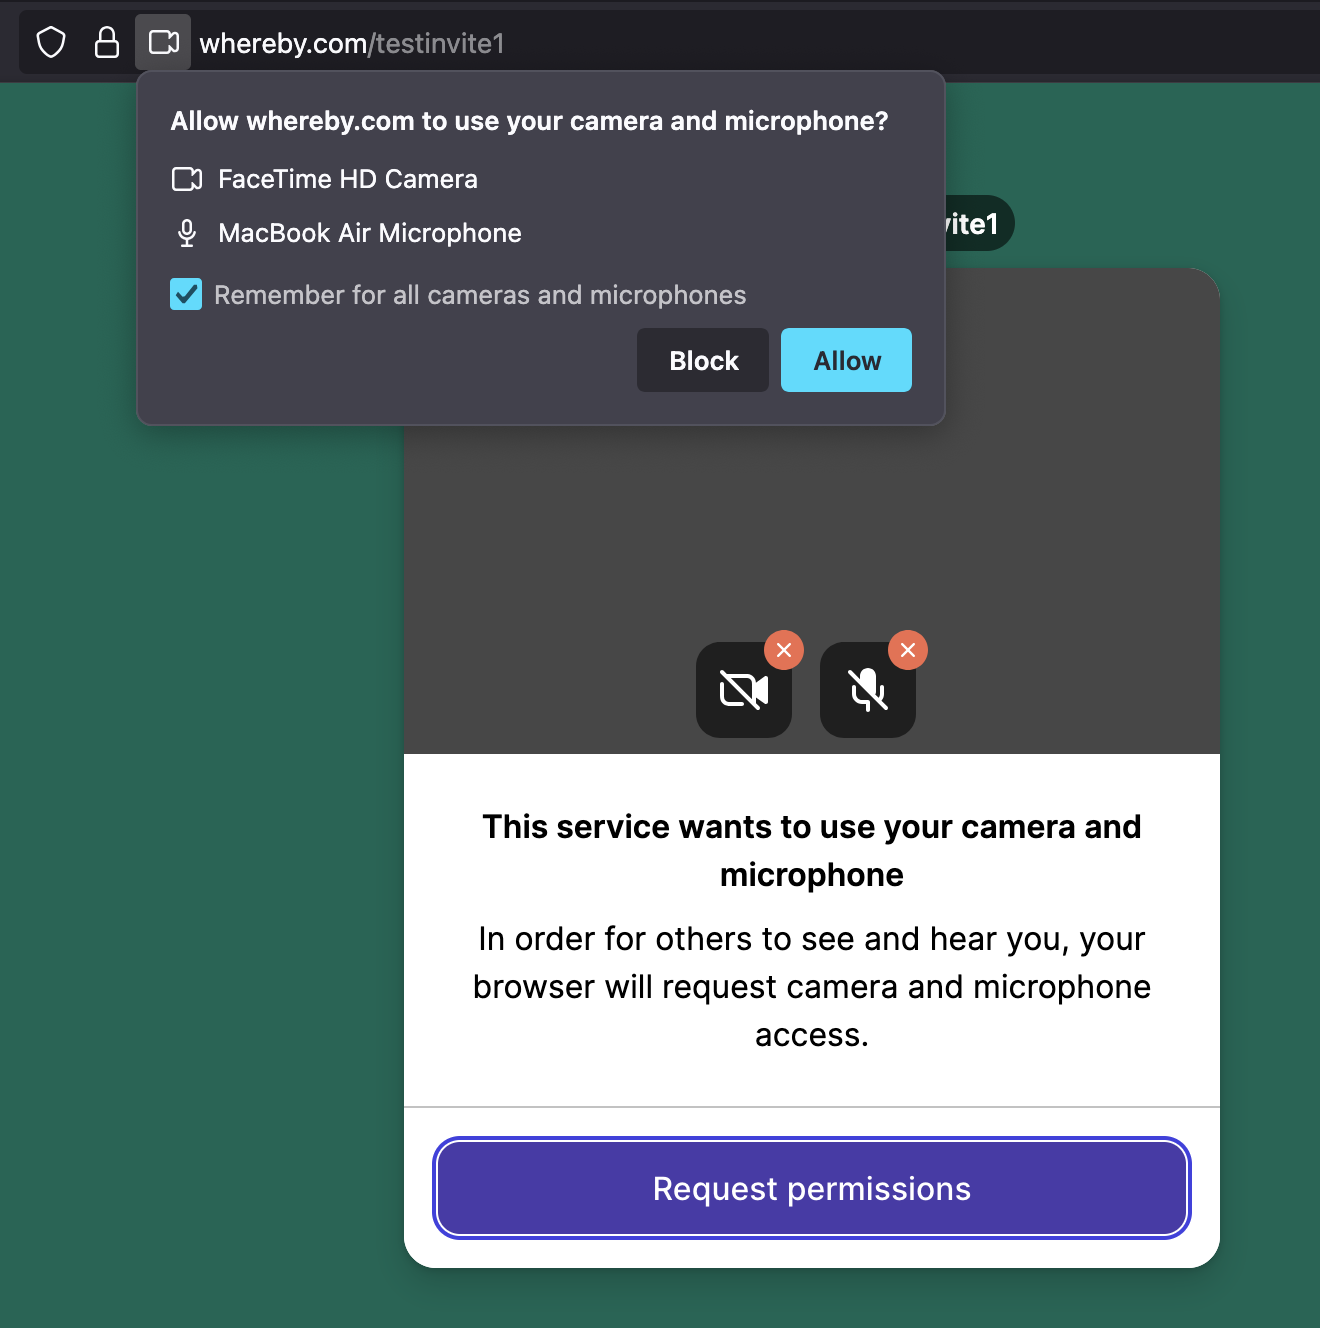Click the muted microphone button in preview
The image size is (1320, 1328).
pyautogui.click(x=867, y=690)
